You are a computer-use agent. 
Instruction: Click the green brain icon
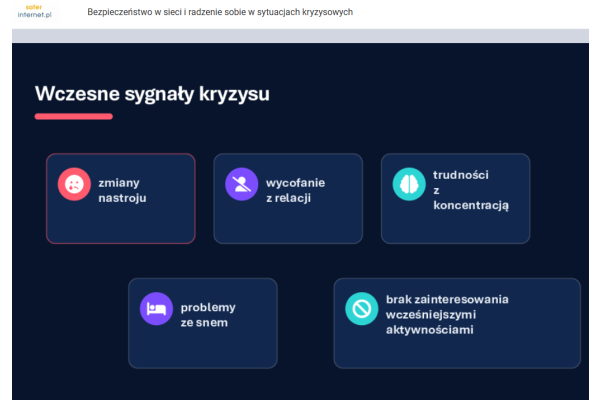click(408, 184)
